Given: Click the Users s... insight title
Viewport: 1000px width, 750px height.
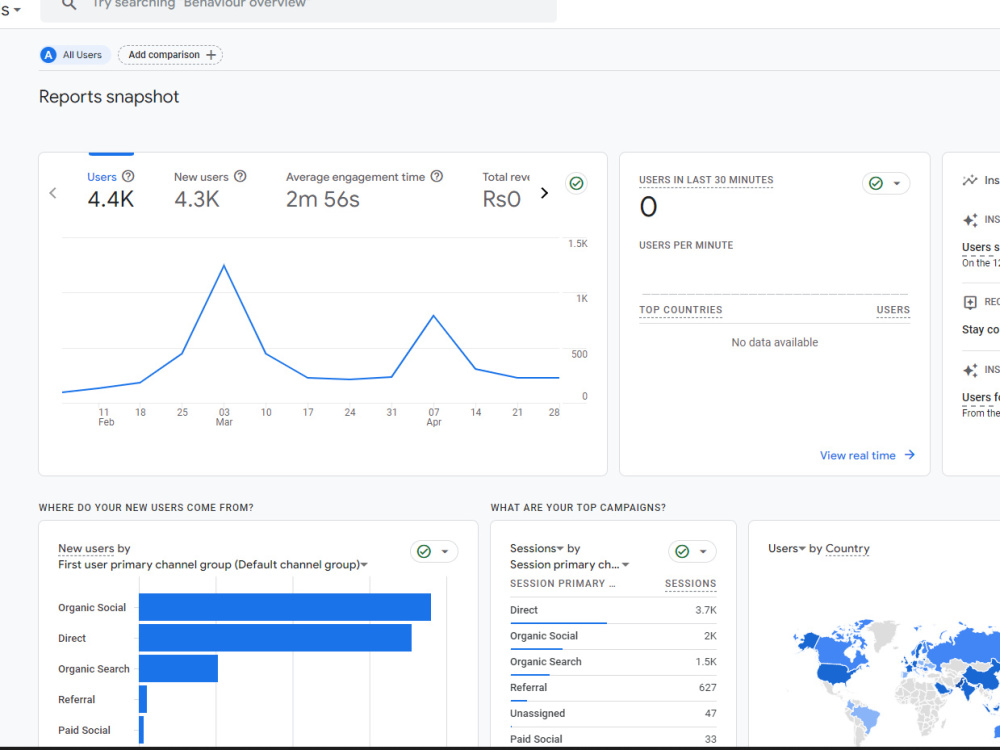Looking at the screenshot, I should point(981,247).
